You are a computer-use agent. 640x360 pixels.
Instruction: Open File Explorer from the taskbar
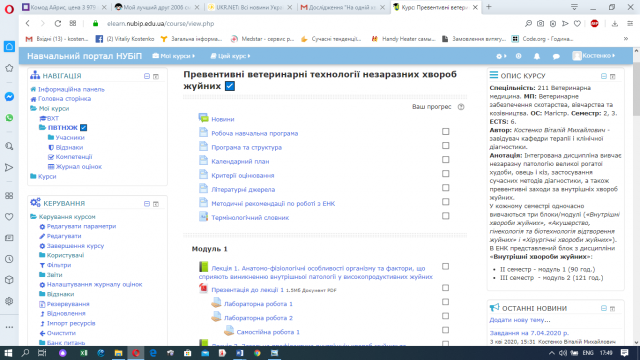click(118, 353)
